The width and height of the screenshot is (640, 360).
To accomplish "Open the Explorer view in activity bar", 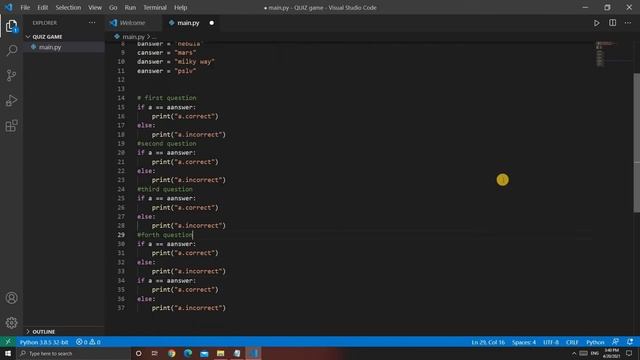I will point(11,26).
